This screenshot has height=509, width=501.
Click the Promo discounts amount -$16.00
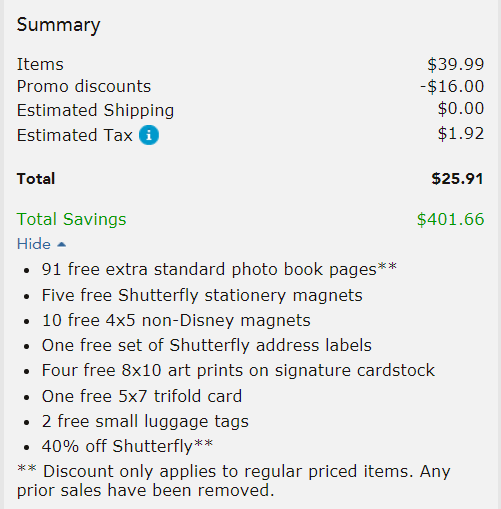tap(452, 86)
